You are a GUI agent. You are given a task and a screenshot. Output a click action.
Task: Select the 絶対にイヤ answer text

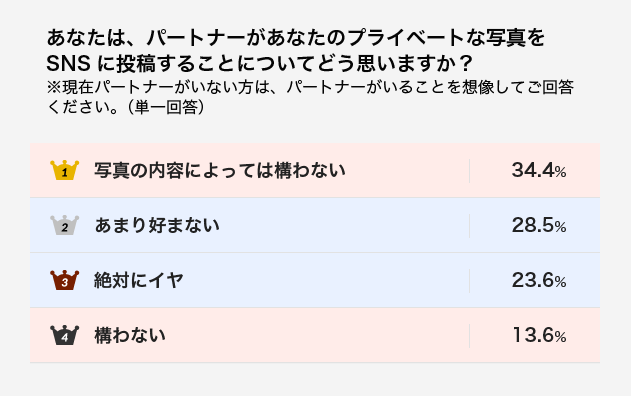pyautogui.click(x=139, y=280)
